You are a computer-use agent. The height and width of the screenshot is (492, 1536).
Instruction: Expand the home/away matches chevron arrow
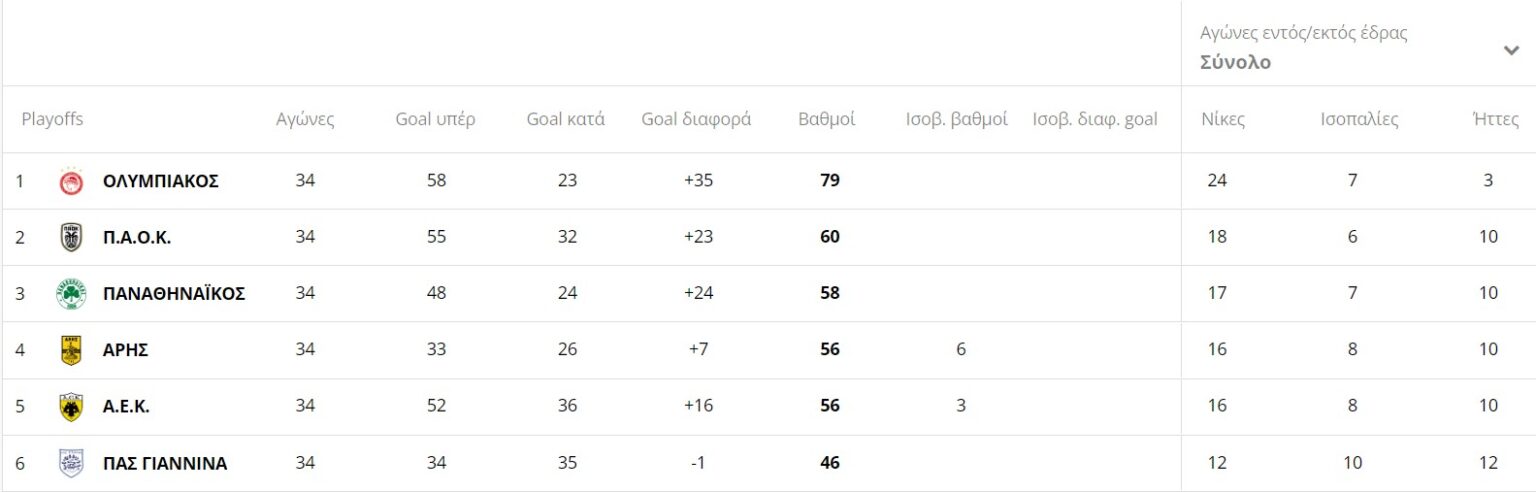pyautogui.click(x=1511, y=50)
